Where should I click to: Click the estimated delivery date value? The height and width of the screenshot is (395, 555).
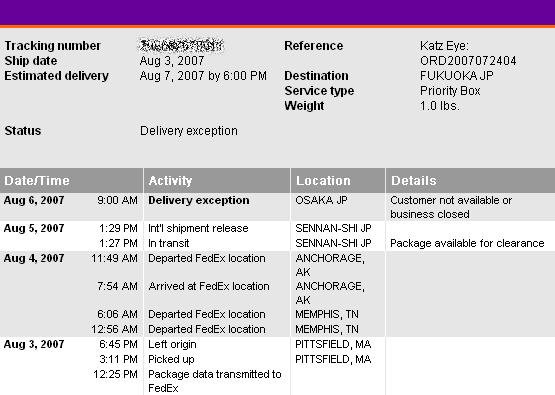pos(203,76)
